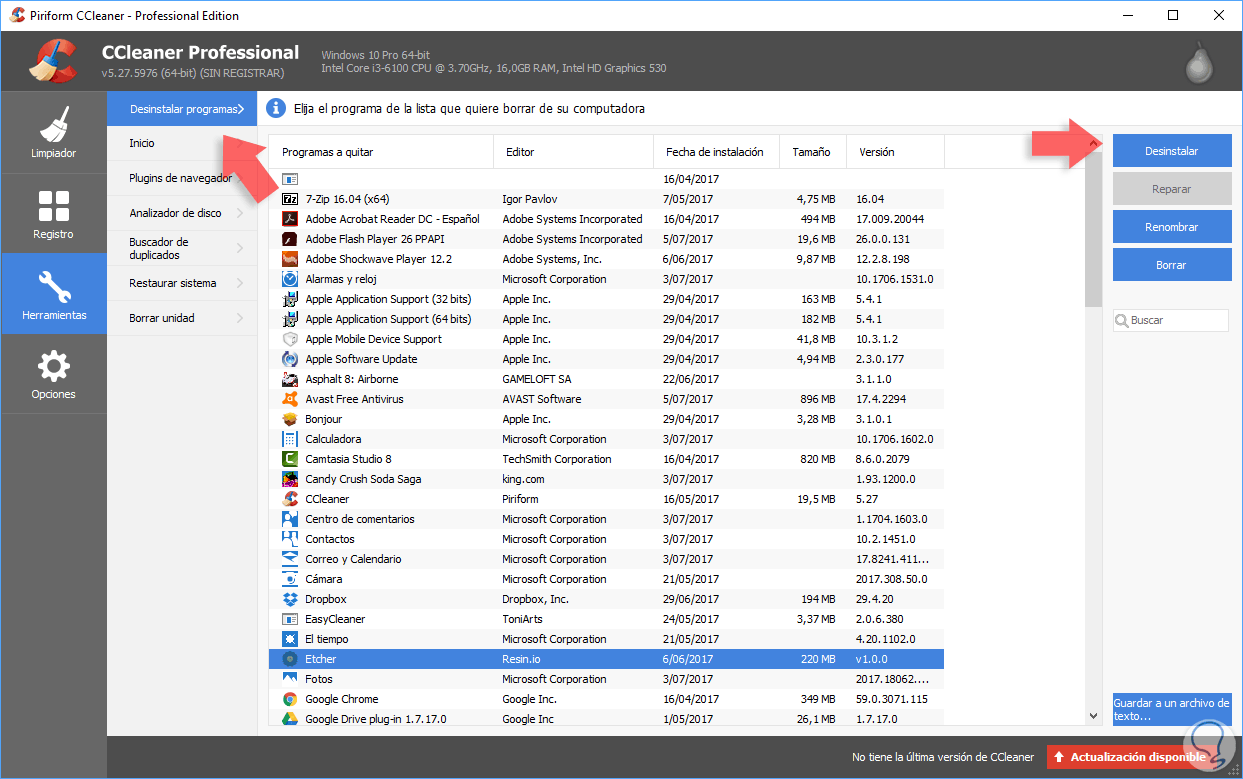Click the CCleaner list entry icon

pos(290,499)
